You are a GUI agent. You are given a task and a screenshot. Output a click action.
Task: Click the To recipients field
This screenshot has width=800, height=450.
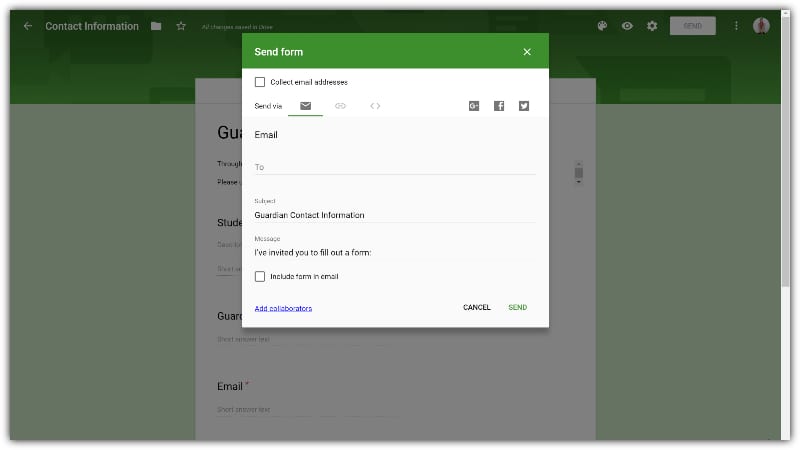(x=395, y=167)
